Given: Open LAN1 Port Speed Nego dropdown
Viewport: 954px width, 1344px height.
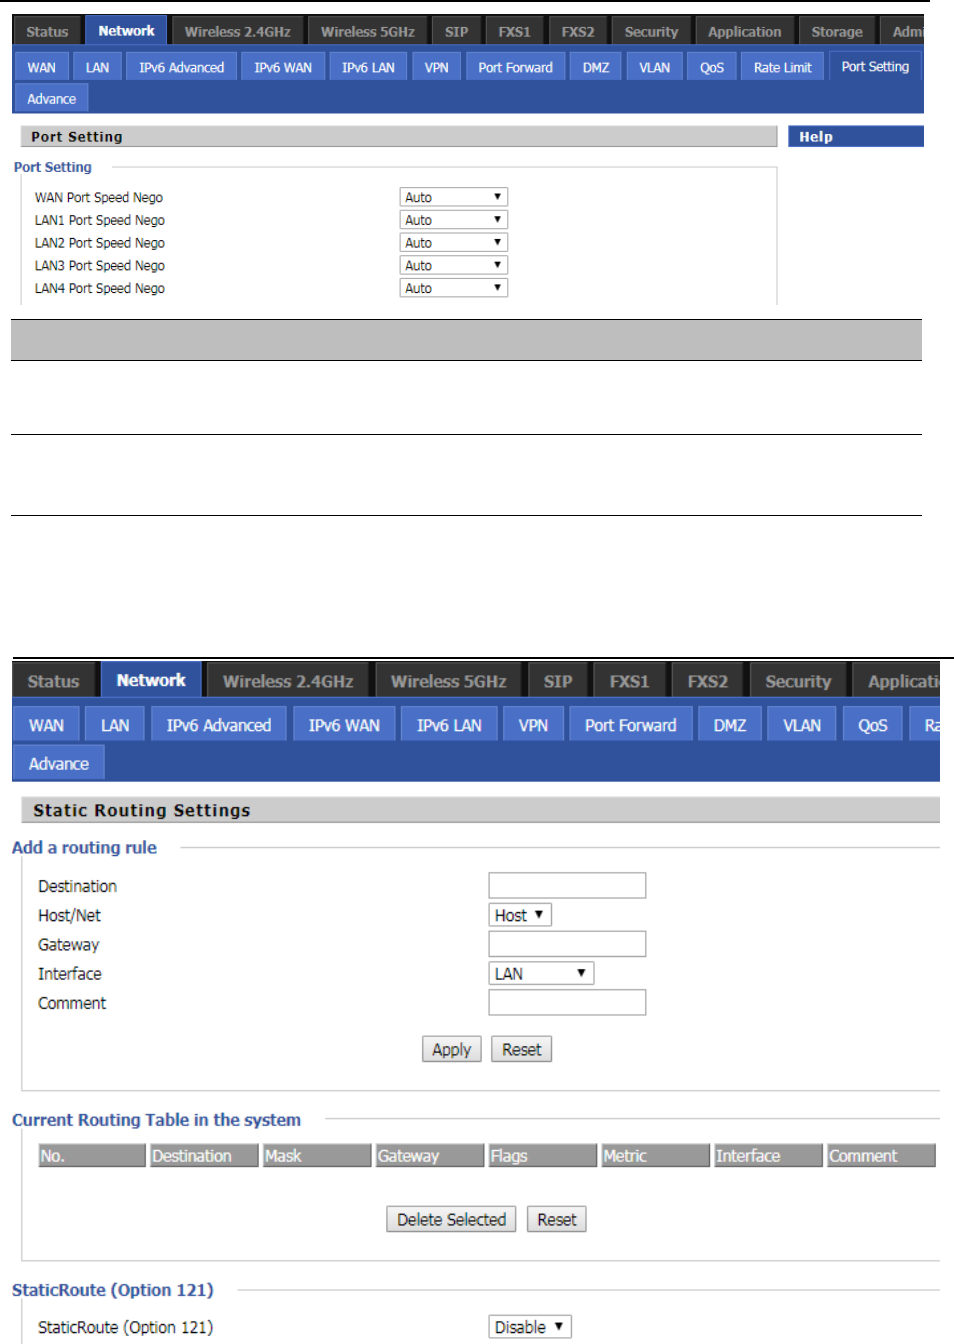Looking at the screenshot, I should click(454, 220).
